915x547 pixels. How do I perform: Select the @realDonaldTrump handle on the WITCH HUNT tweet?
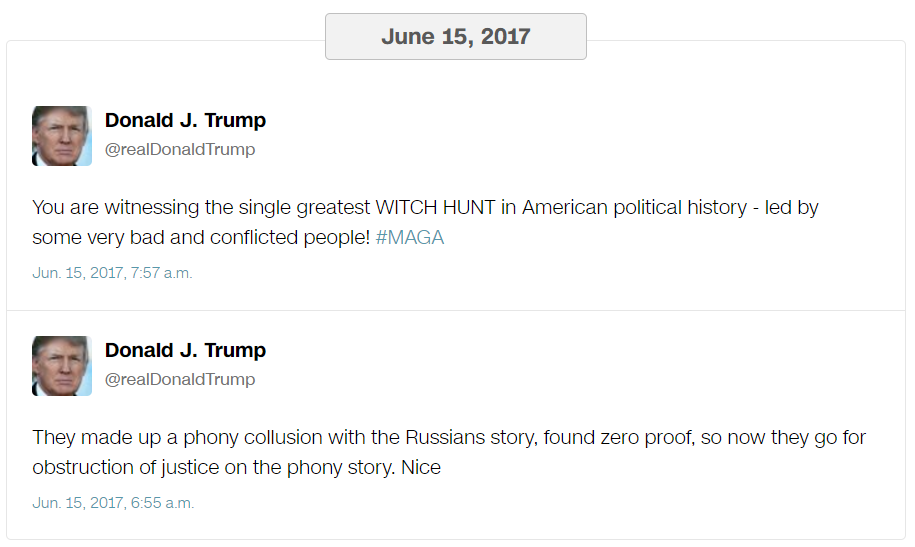click(180, 149)
